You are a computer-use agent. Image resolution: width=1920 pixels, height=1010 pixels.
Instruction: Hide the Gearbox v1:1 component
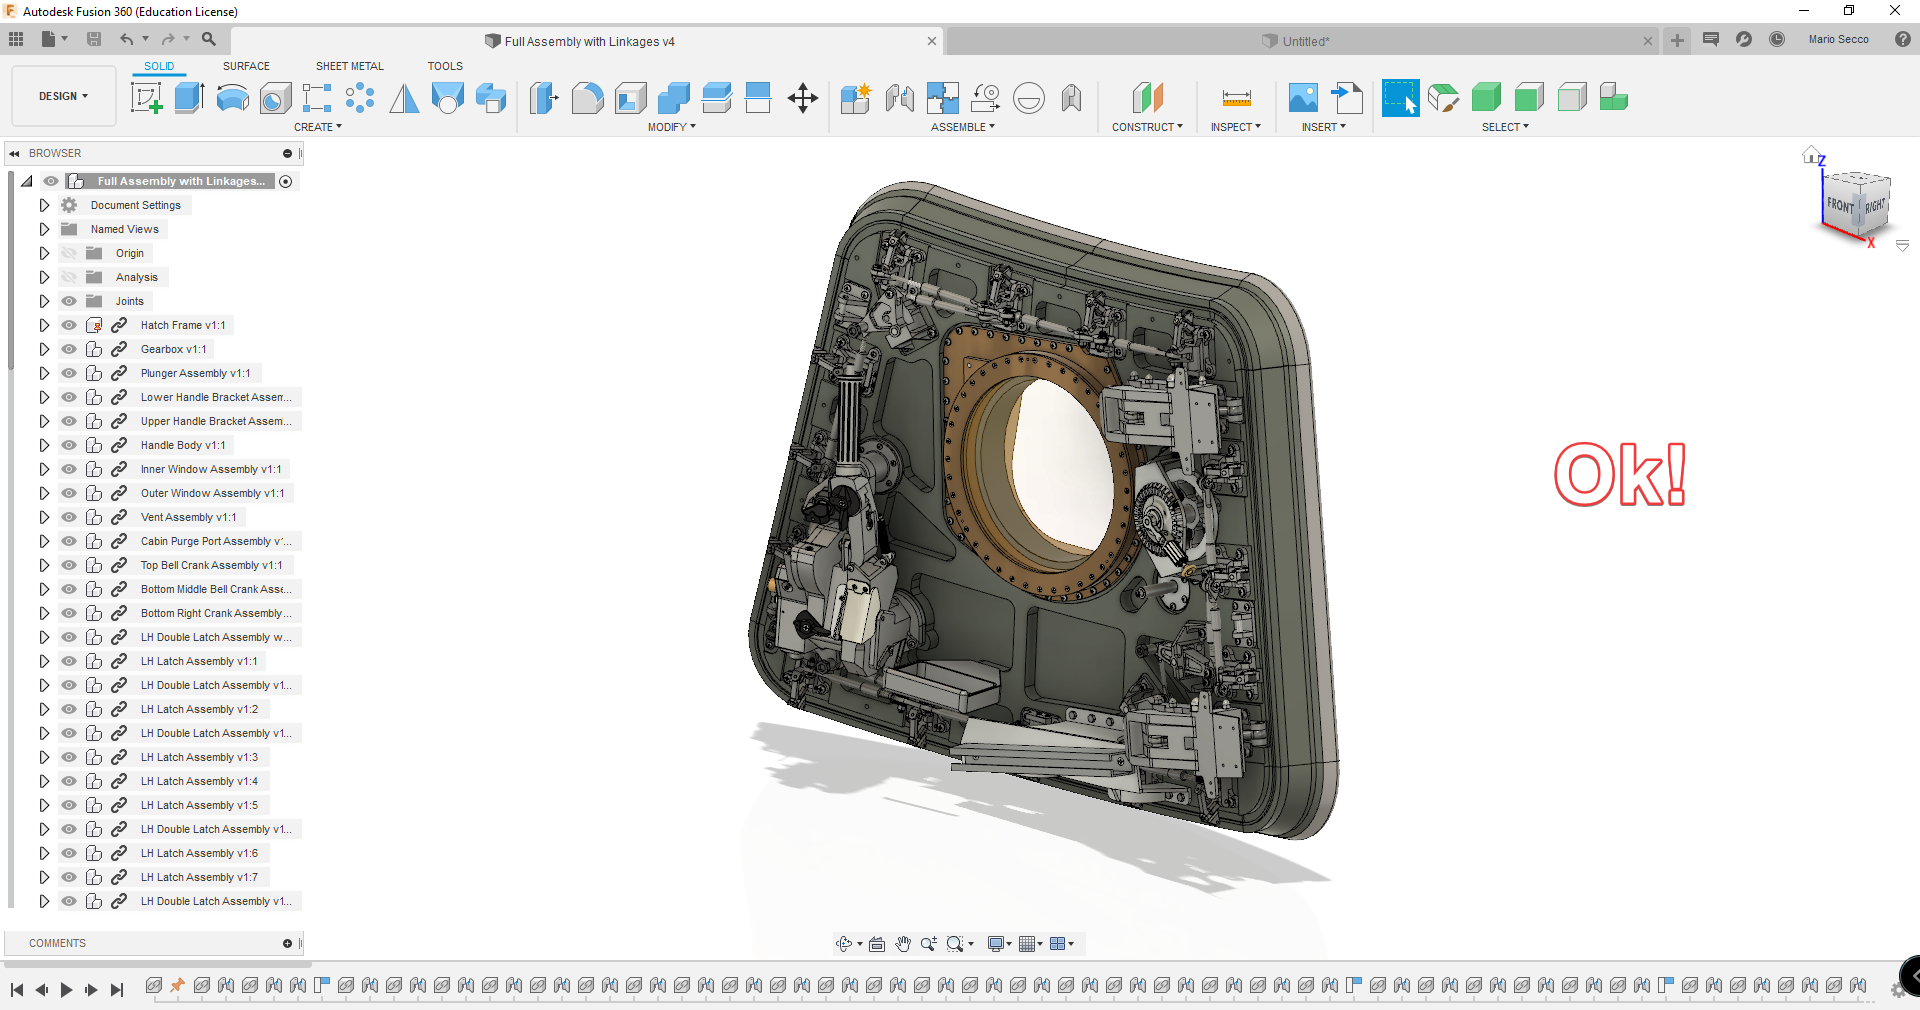point(69,349)
